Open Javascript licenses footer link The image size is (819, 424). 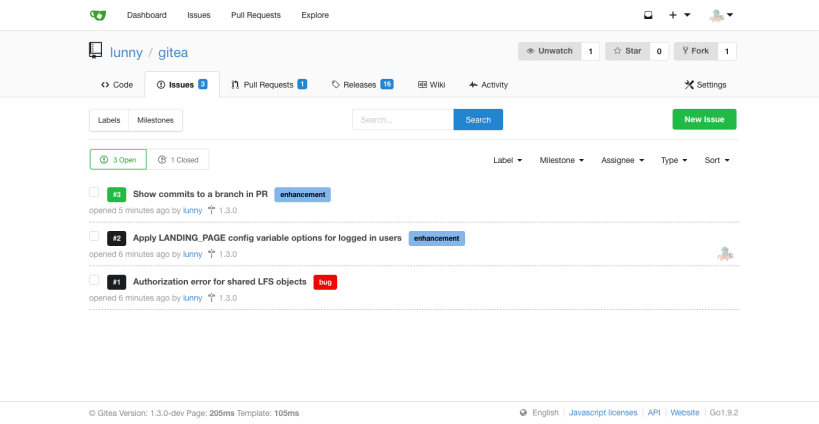coord(603,413)
